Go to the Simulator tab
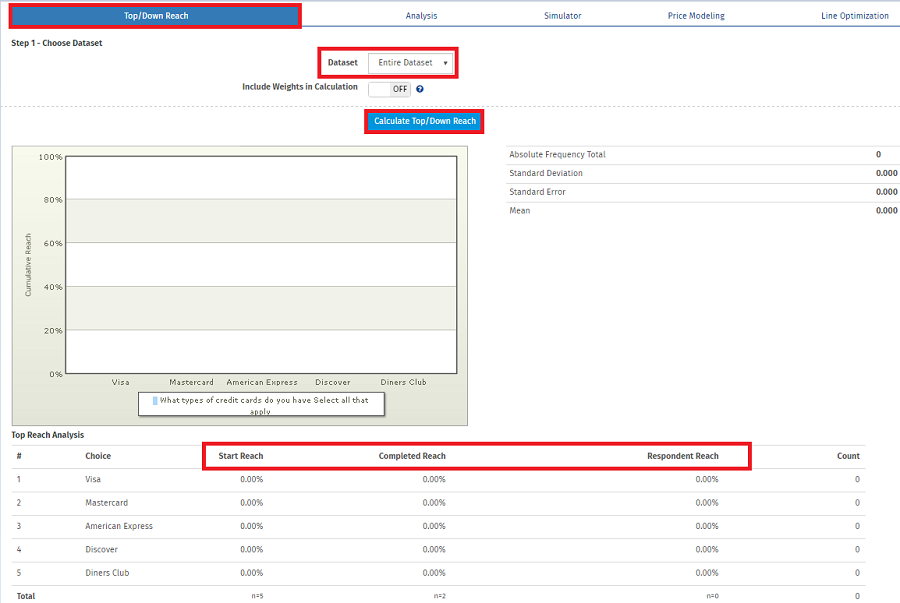 [x=562, y=16]
